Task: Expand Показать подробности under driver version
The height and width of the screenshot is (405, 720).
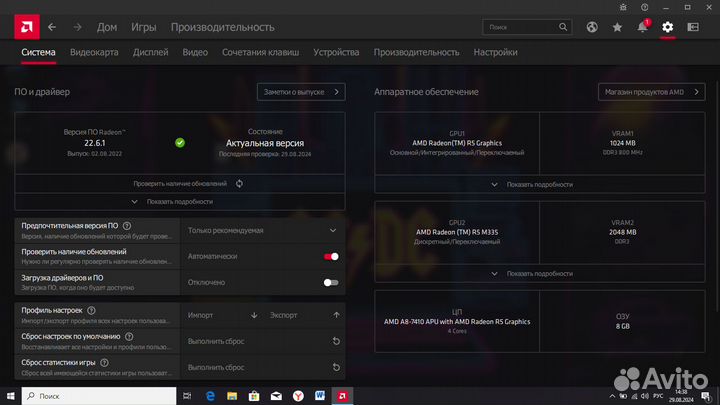Action: (180, 201)
